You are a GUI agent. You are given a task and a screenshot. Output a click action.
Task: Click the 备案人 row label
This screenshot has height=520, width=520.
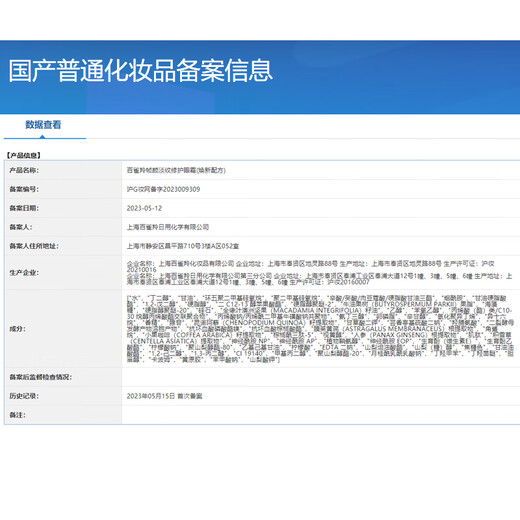[21, 227]
